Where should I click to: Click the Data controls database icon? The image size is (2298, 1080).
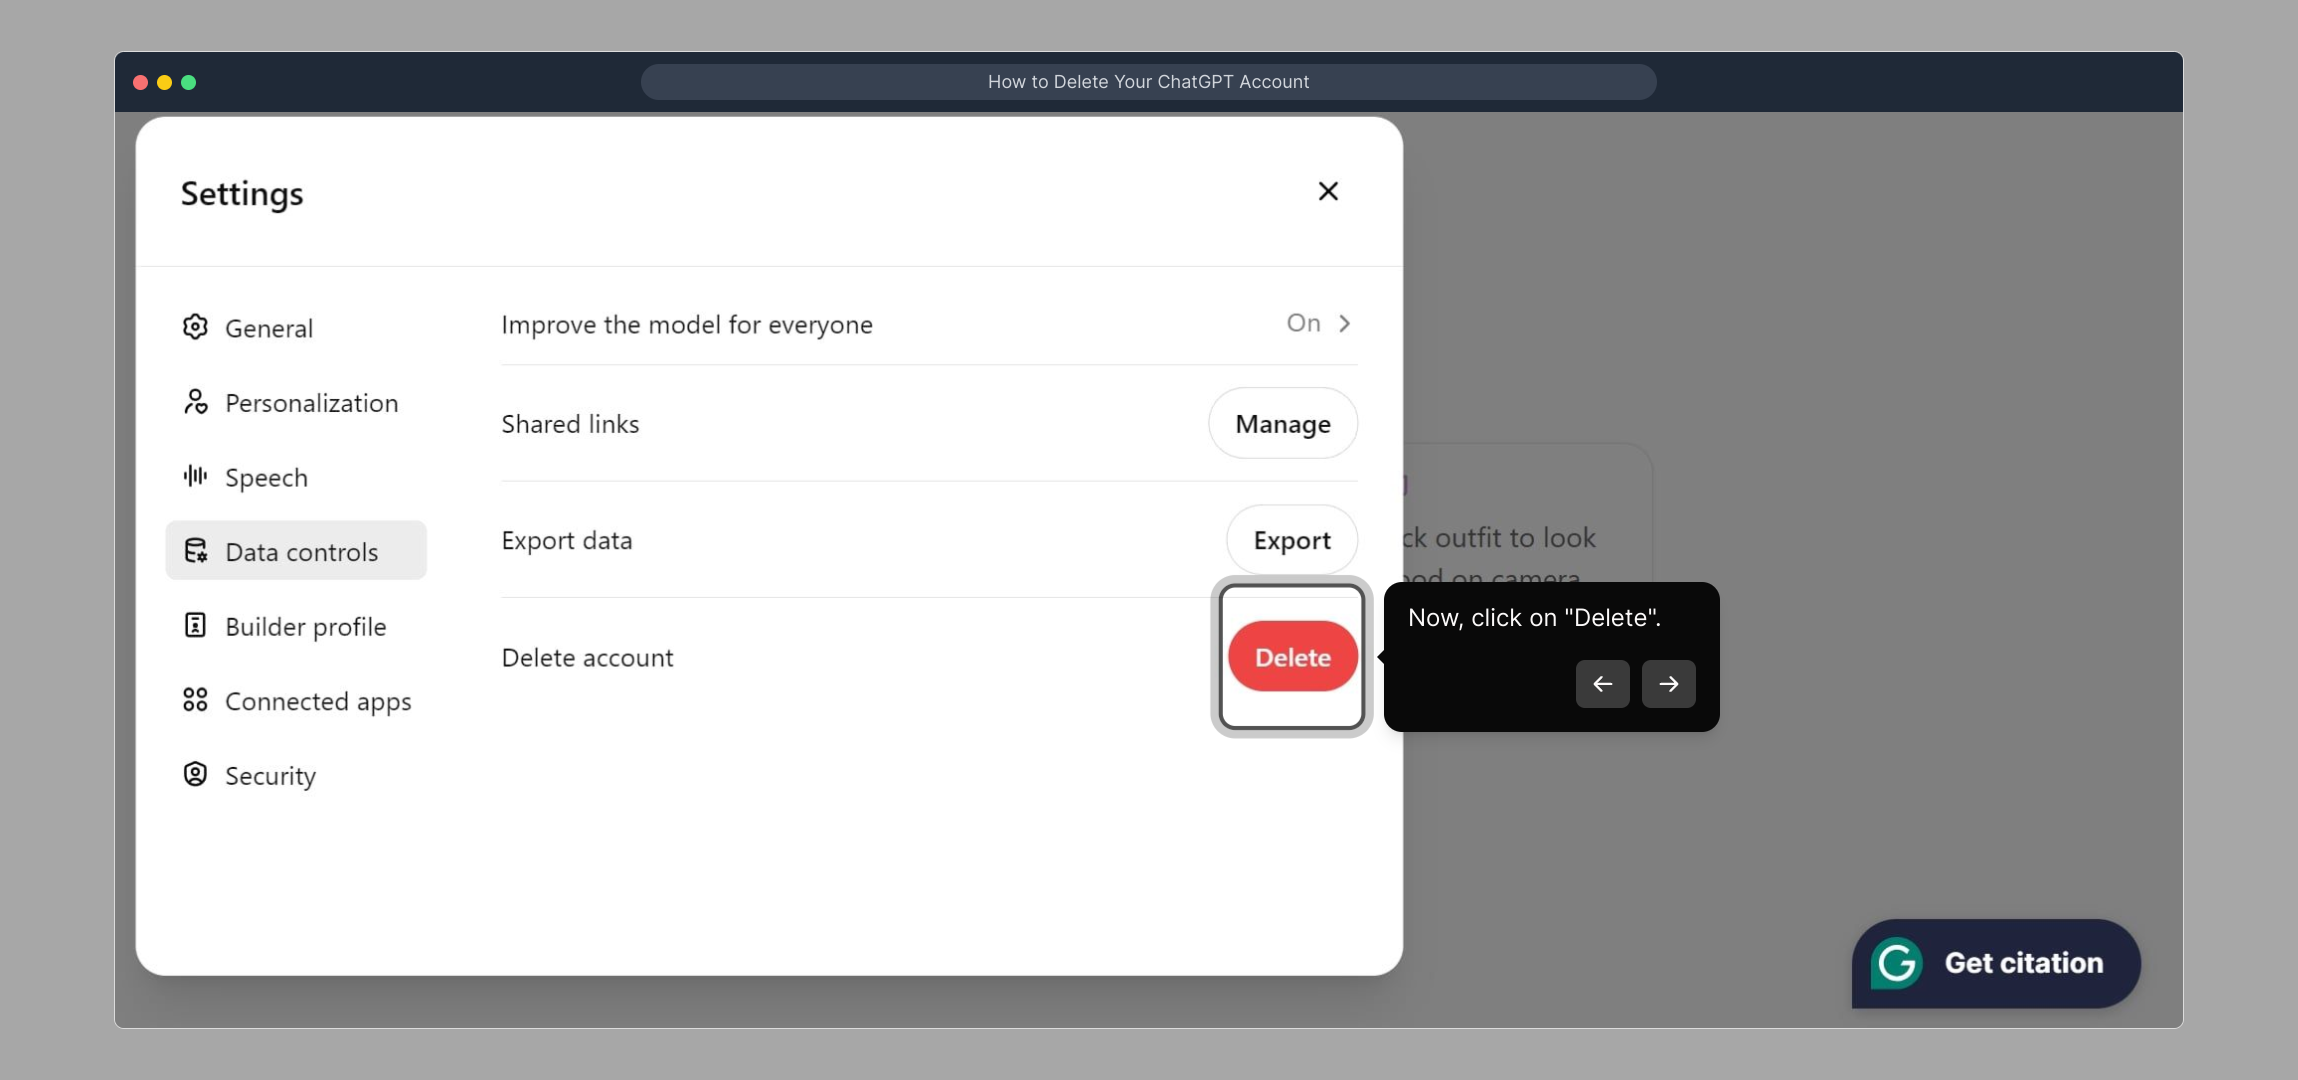(x=195, y=551)
